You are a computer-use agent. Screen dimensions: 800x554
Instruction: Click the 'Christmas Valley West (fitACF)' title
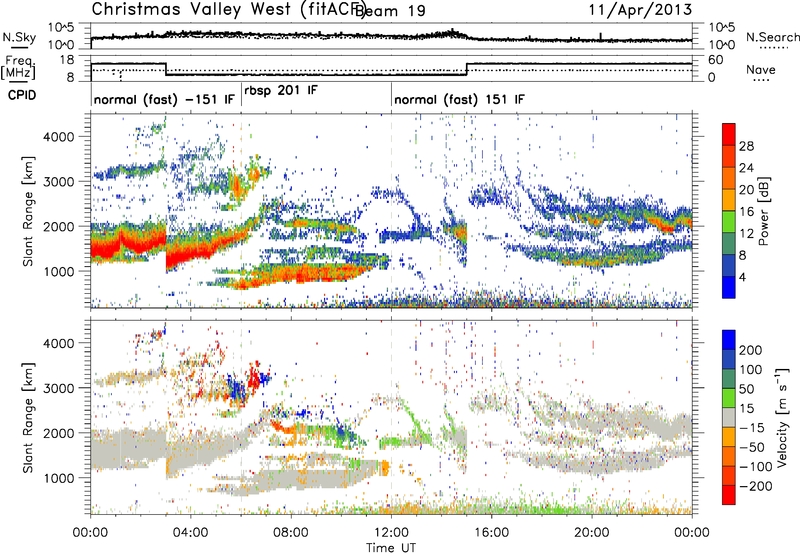[x=229, y=9]
